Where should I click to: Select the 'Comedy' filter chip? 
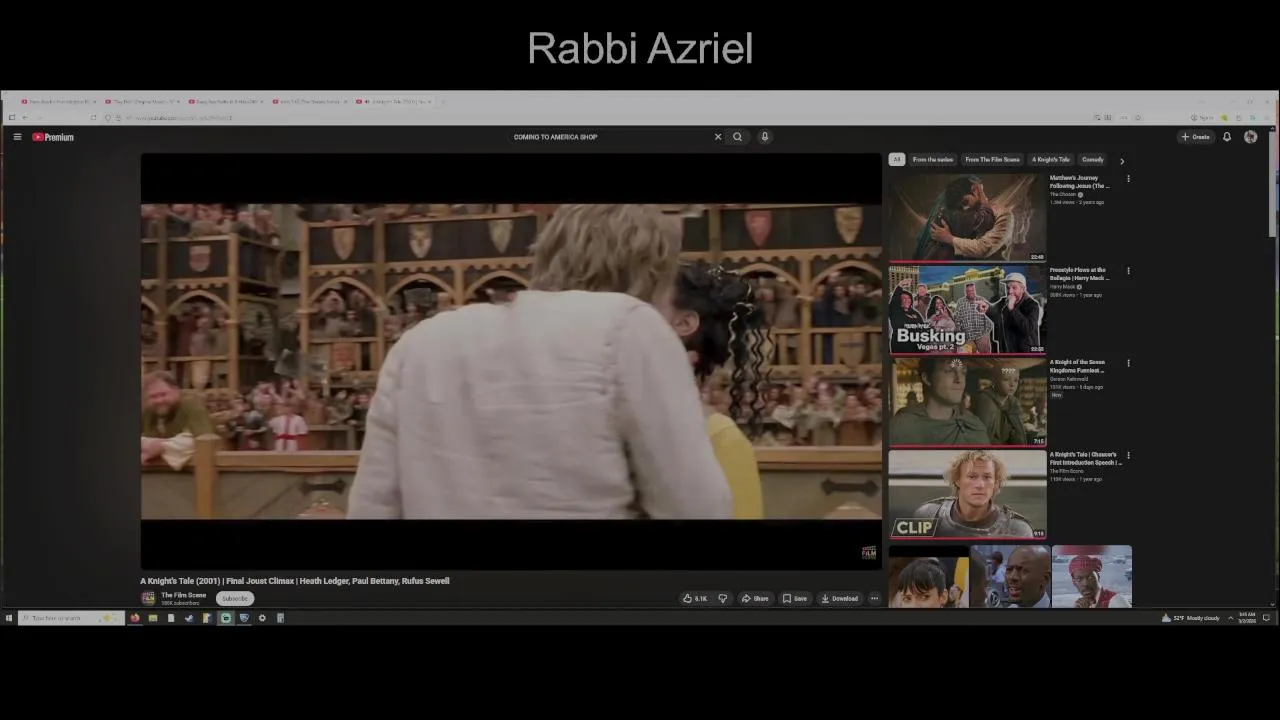(x=1092, y=160)
